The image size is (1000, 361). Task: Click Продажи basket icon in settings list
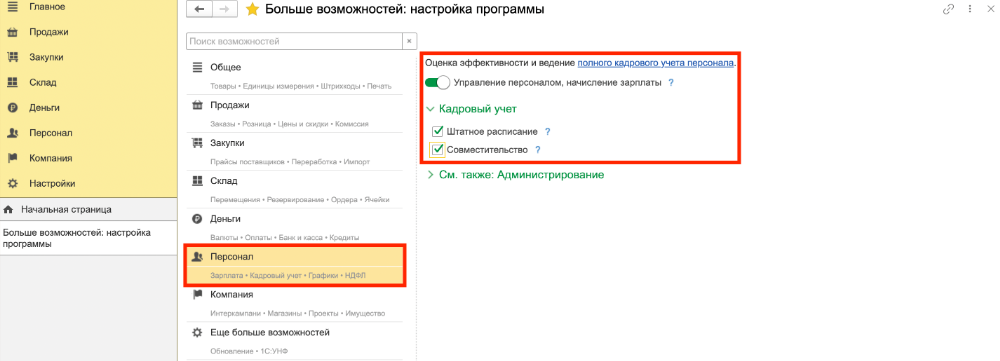[x=197, y=105]
